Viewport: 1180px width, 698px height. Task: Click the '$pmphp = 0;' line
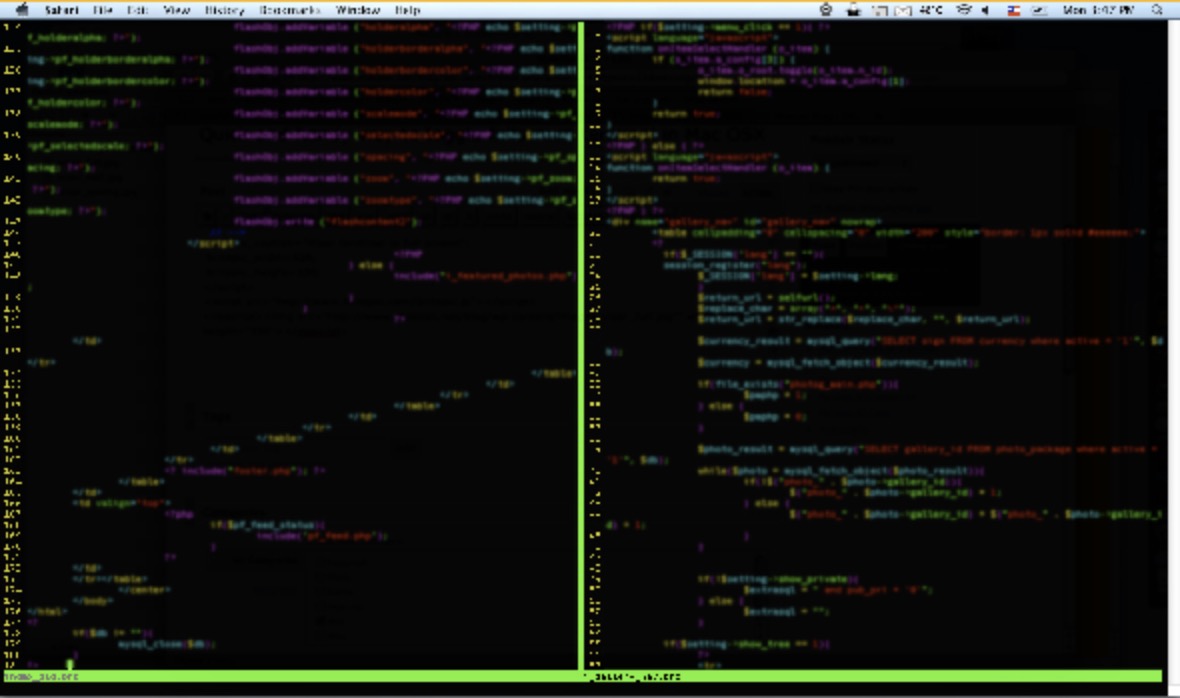click(x=775, y=416)
